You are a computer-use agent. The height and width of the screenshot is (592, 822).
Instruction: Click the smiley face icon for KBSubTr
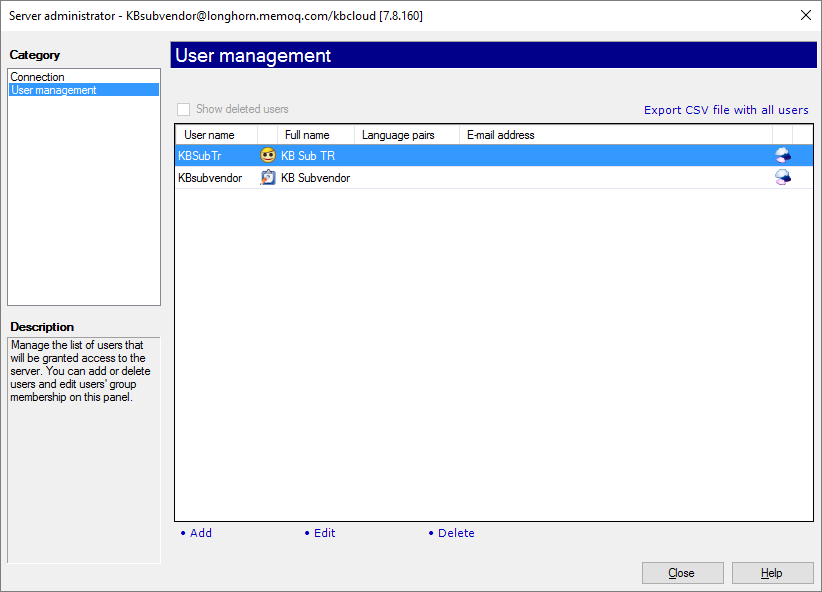(x=268, y=156)
